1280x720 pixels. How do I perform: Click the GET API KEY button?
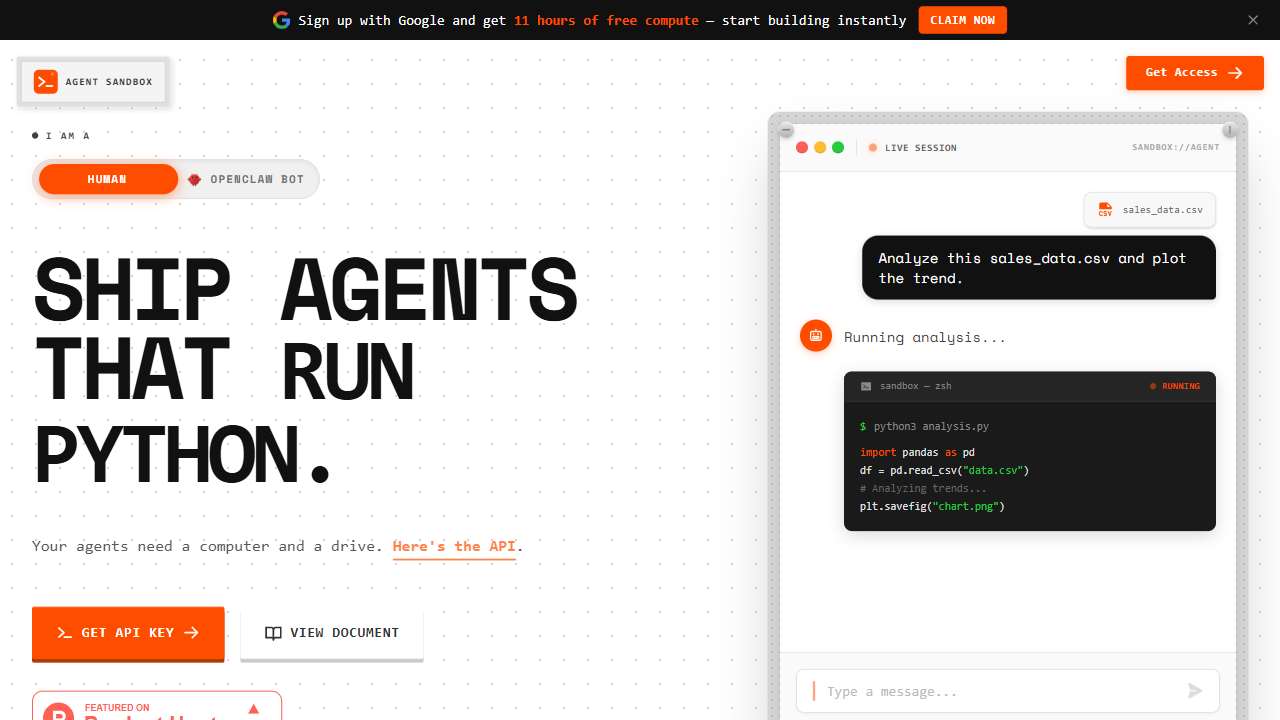(x=128, y=632)
